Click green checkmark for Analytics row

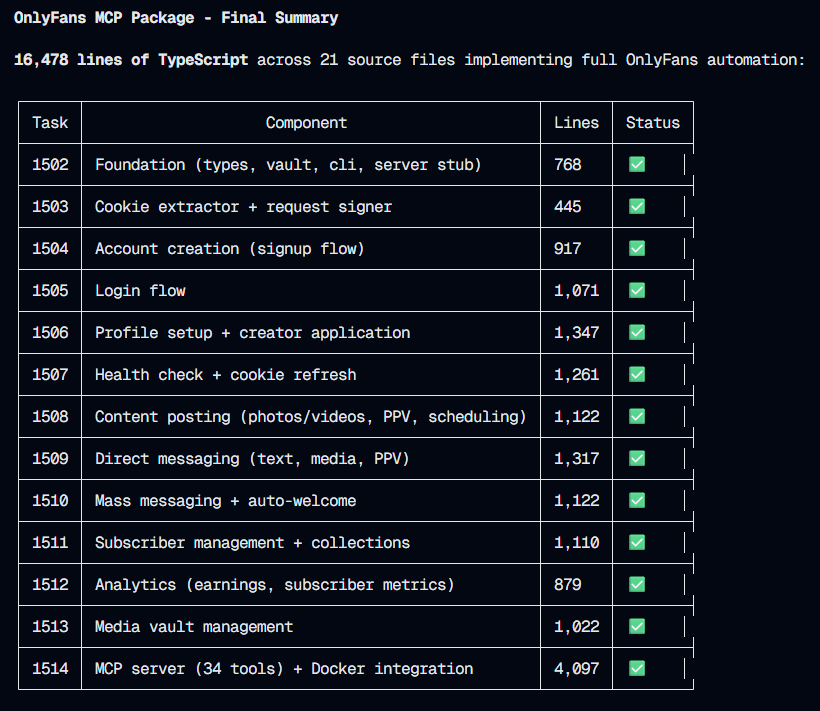637,584
